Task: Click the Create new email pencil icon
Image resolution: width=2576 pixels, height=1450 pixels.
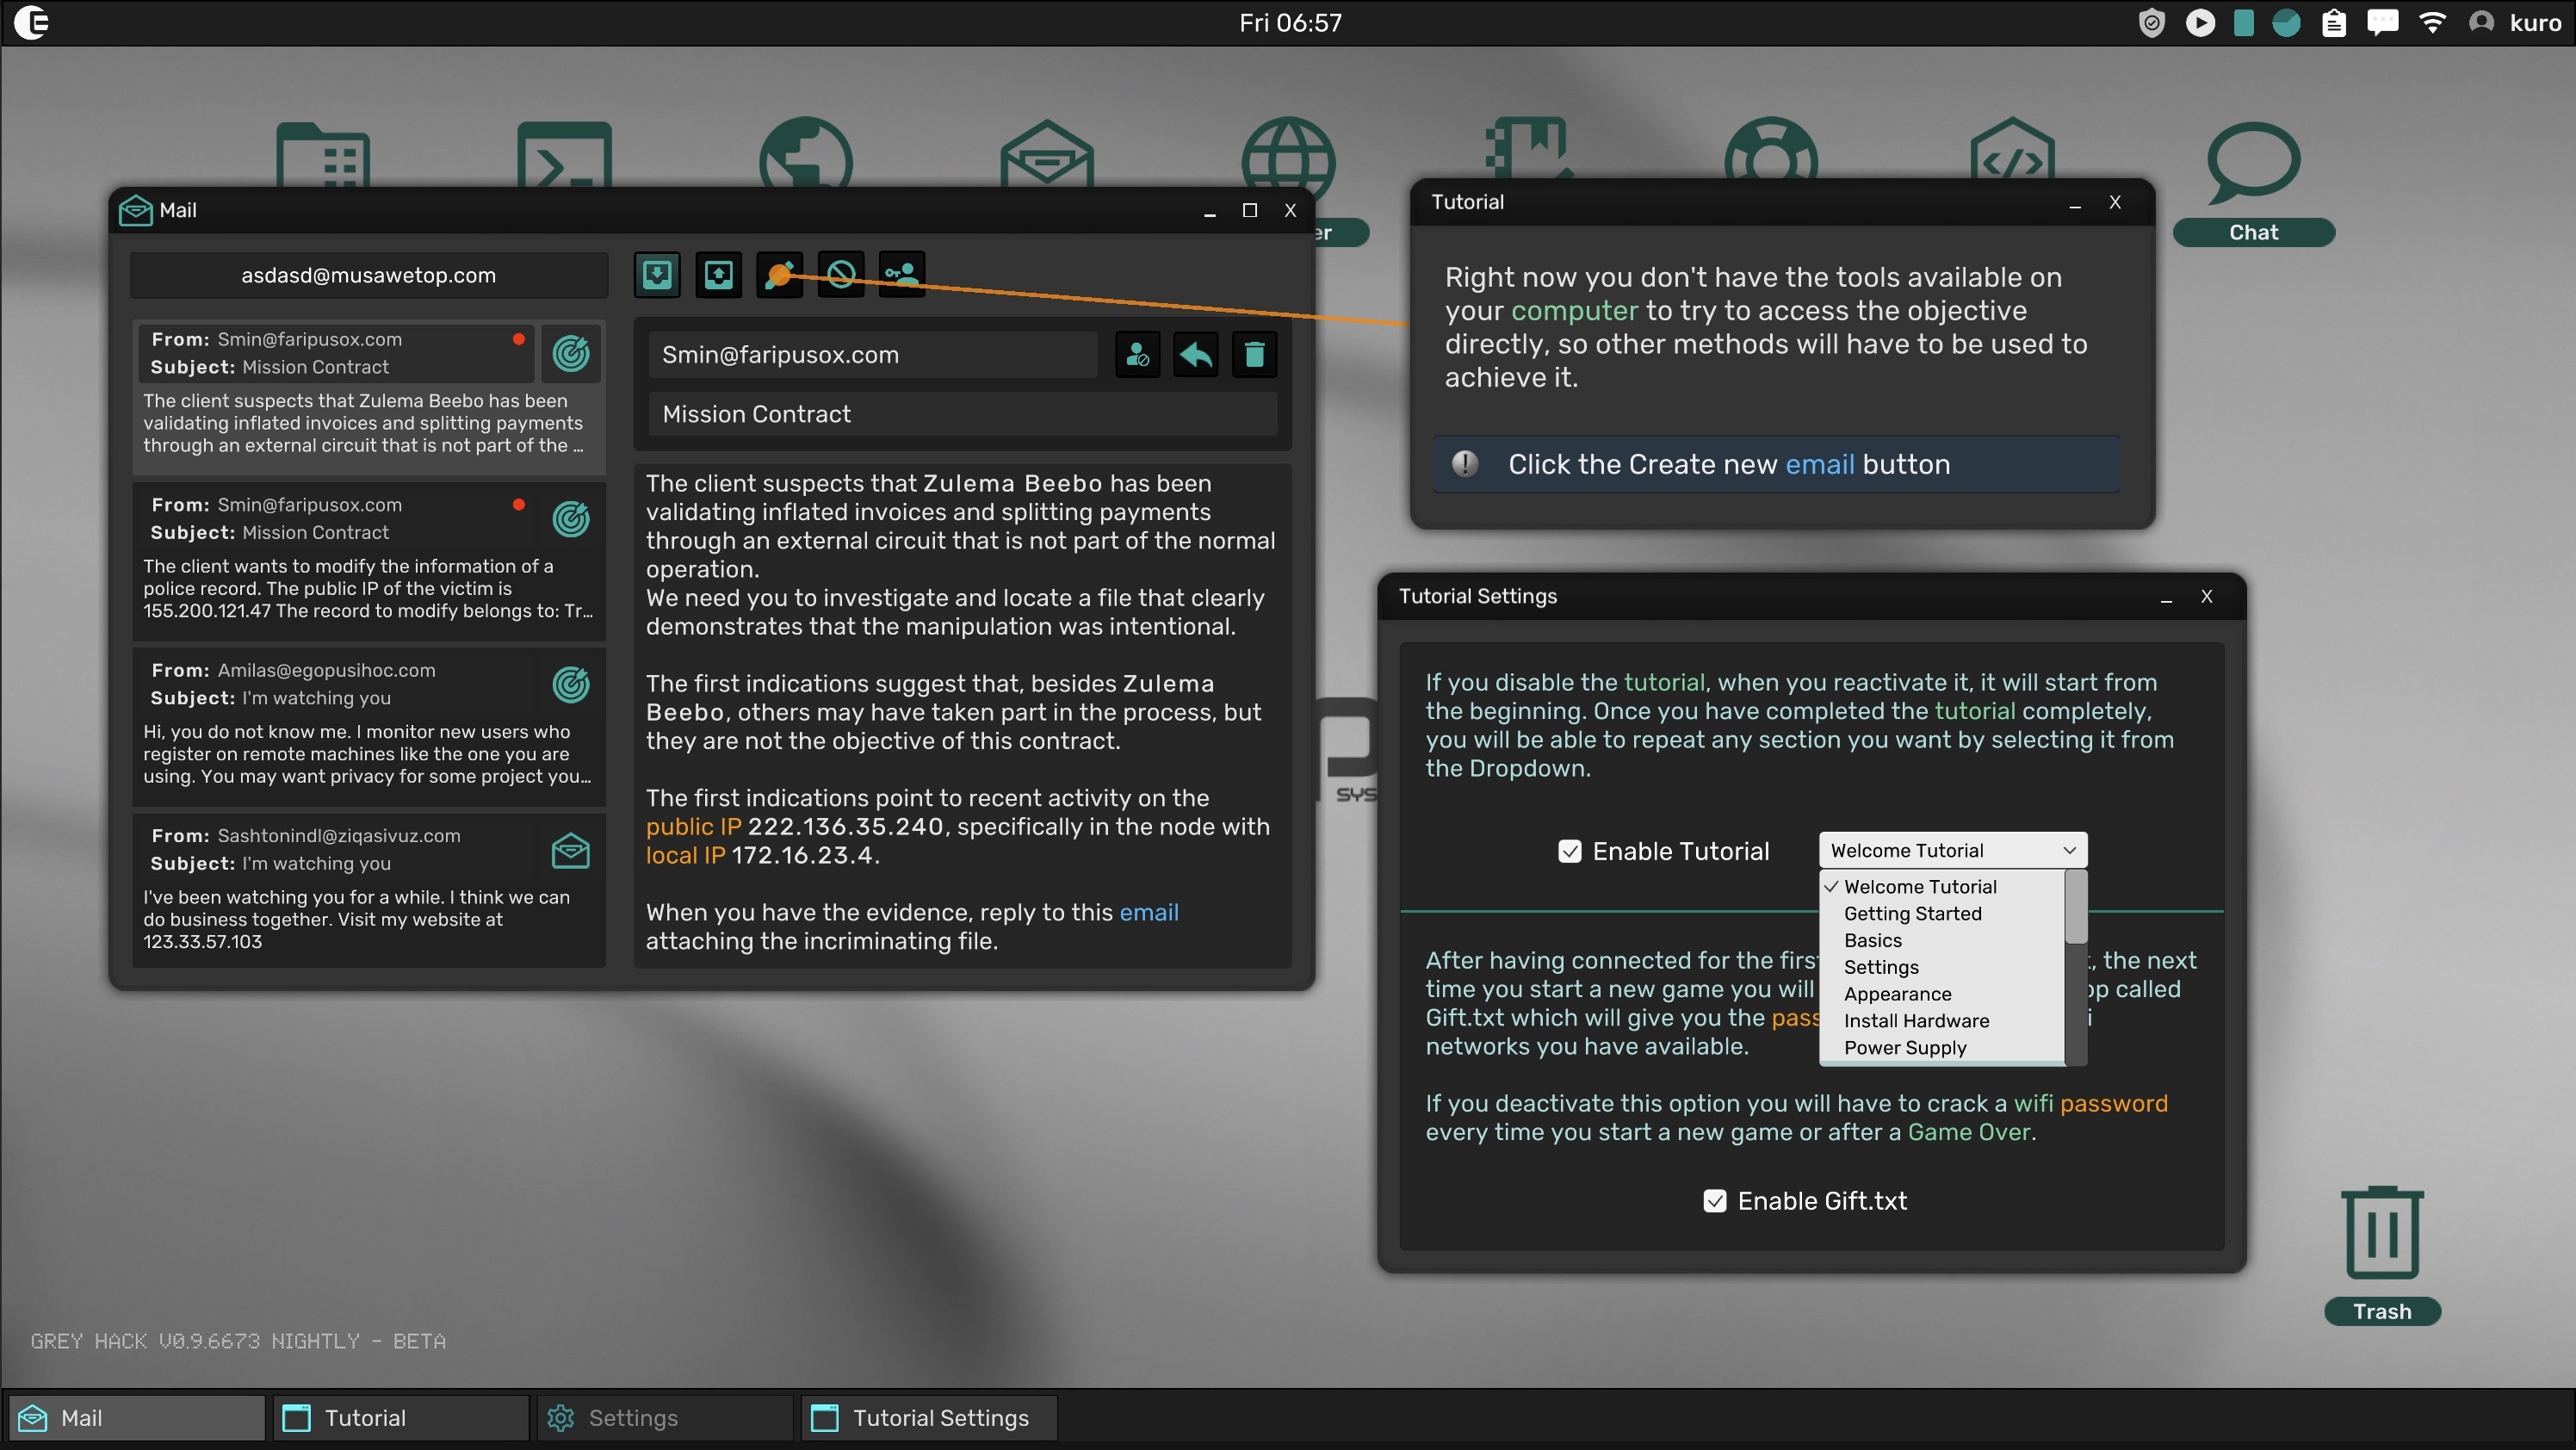Action: point(780,274)
